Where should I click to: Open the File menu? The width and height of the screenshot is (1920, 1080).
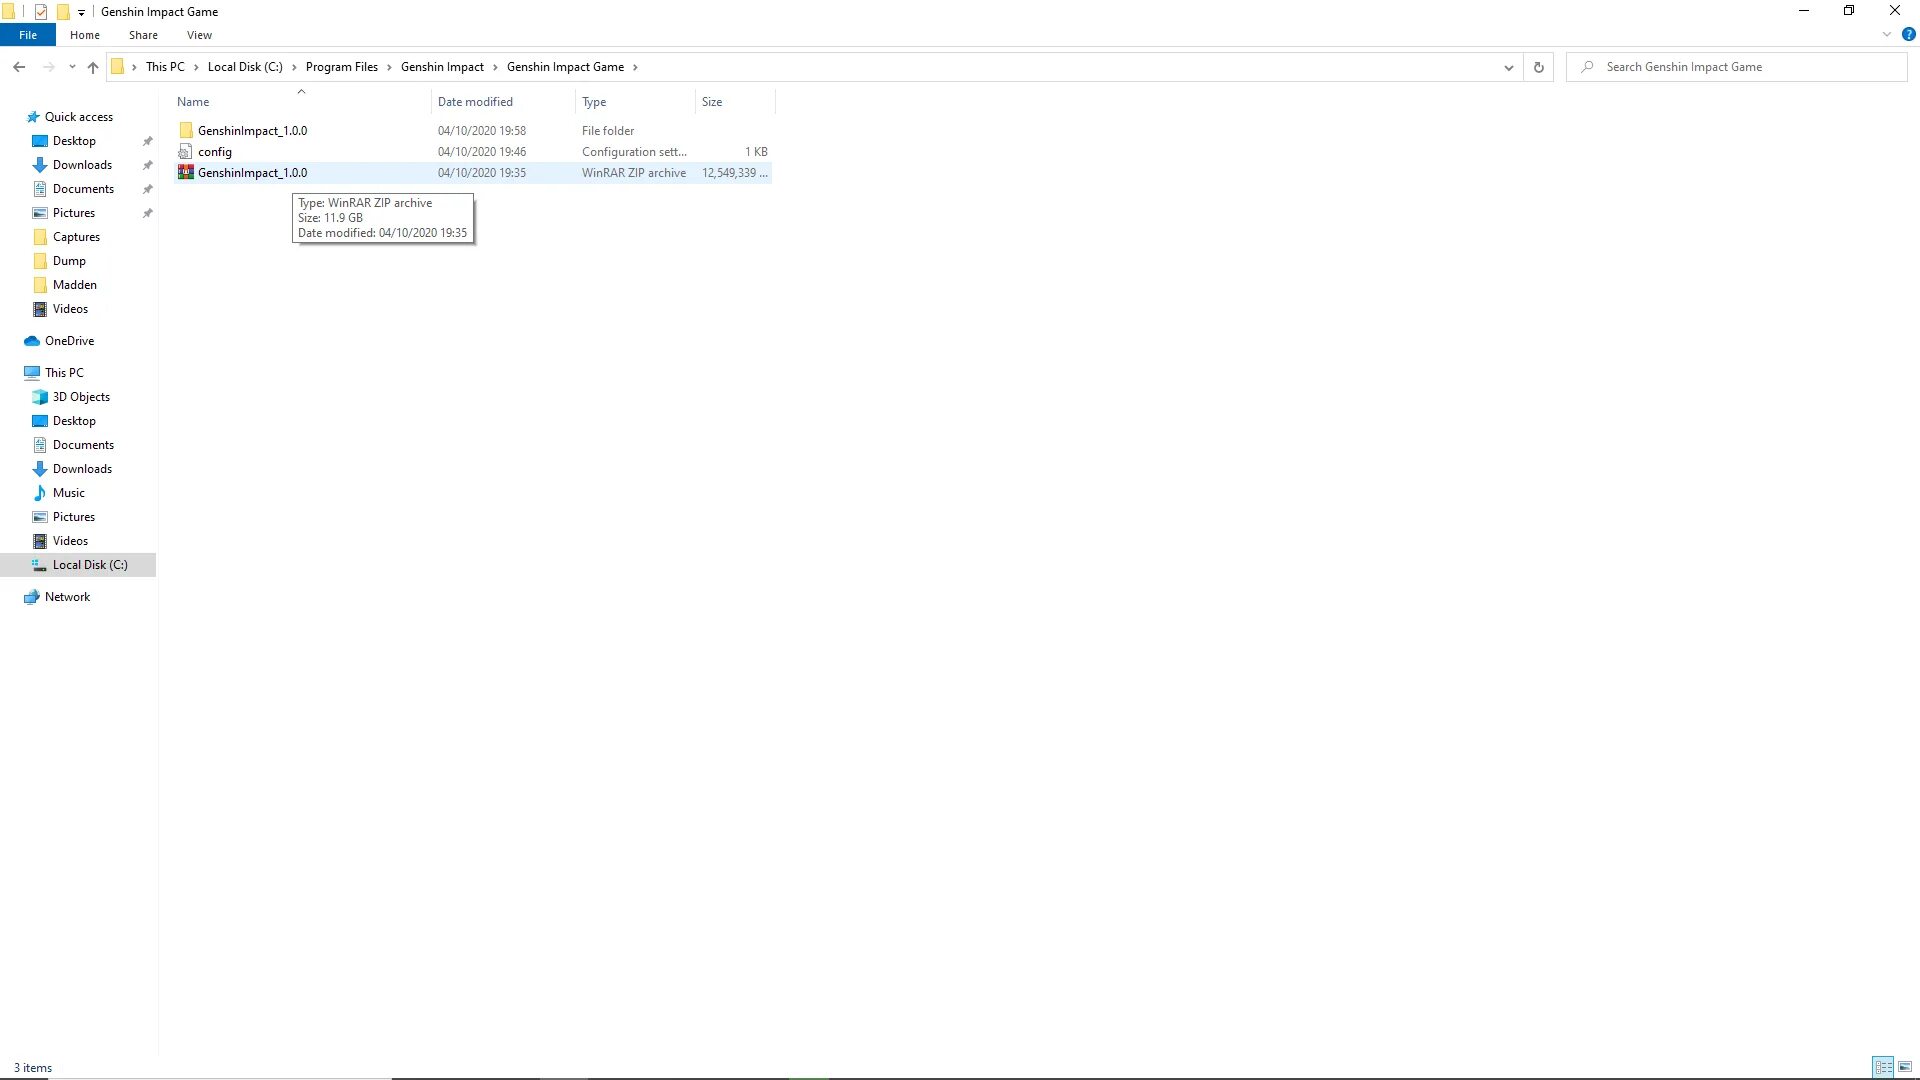point(28,35)
